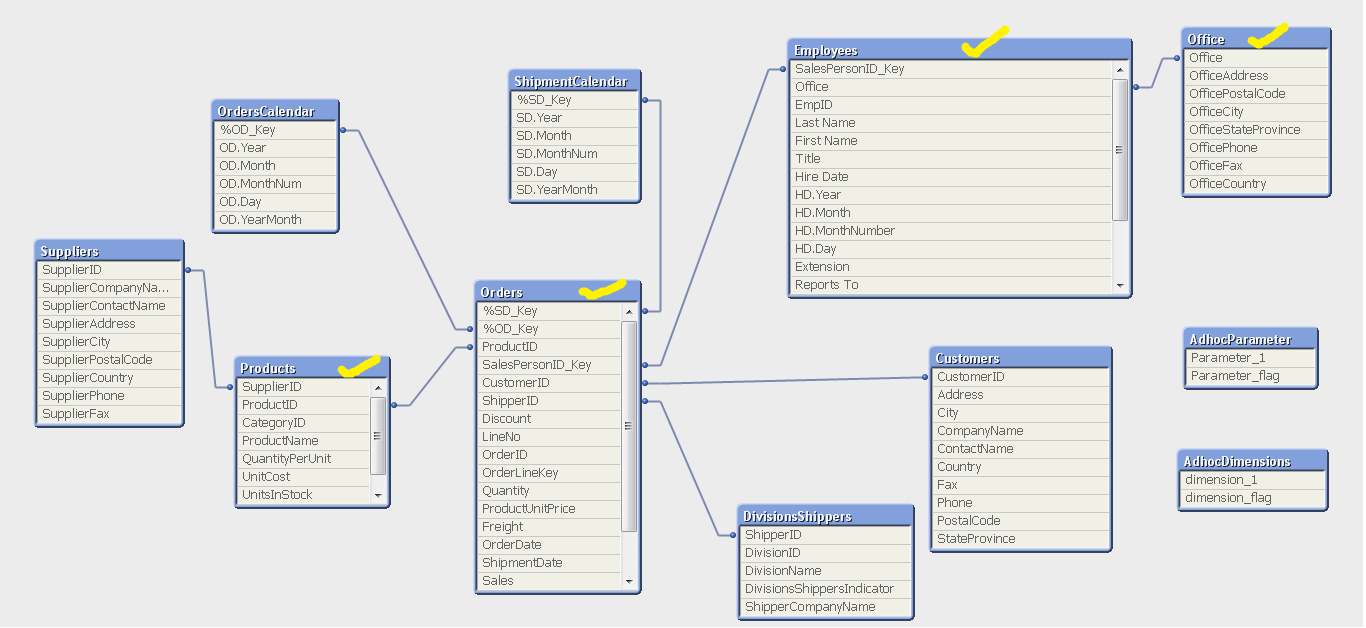Select the AdhocParameter table header

[1250, 338]
